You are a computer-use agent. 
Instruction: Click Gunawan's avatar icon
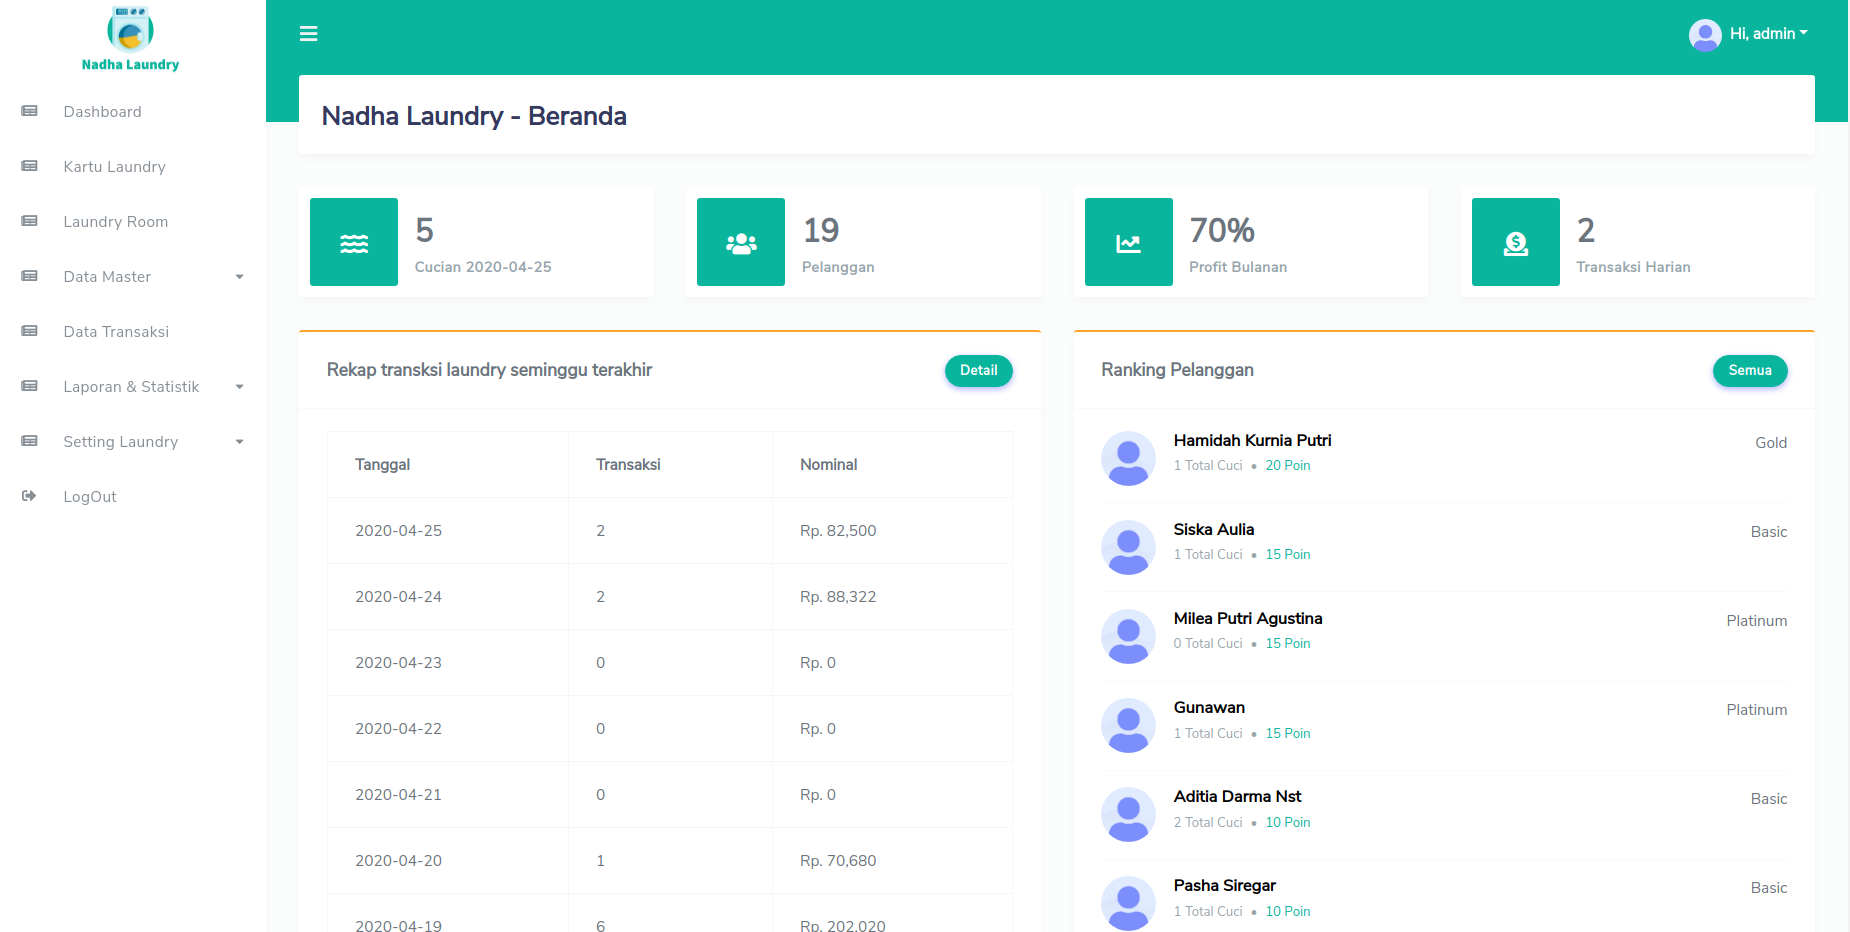1128,726
